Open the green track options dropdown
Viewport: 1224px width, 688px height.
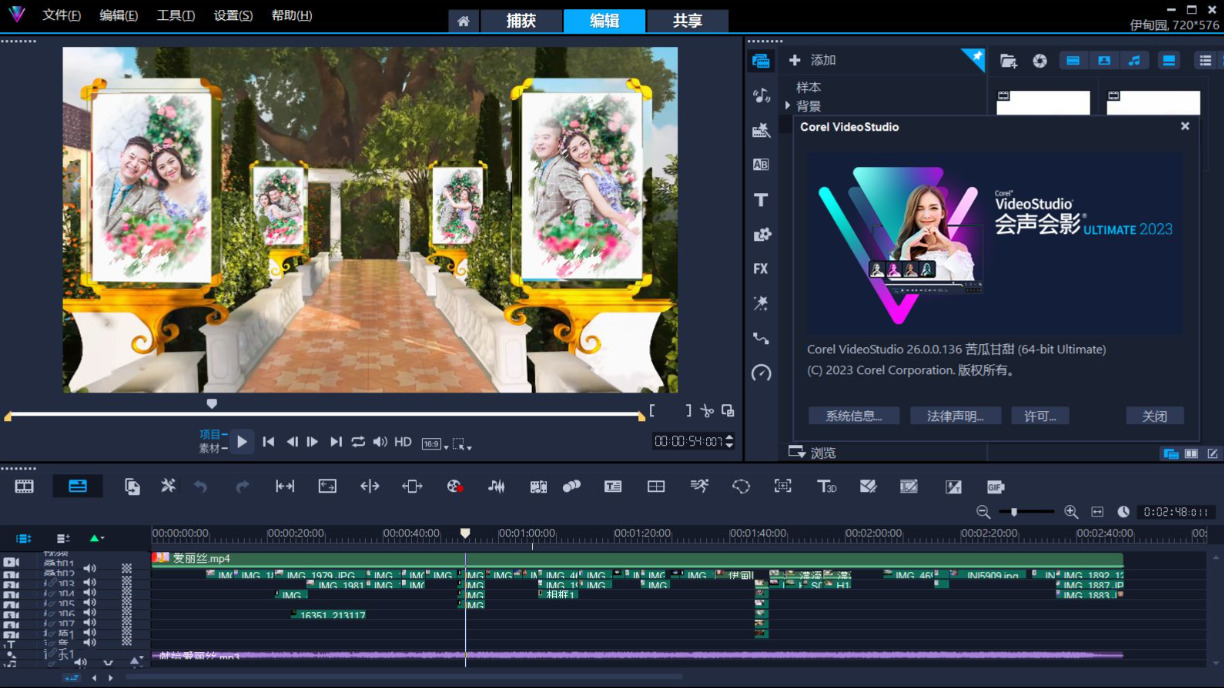click(96, 538)
